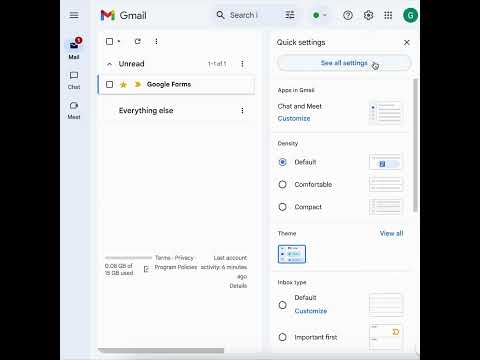Click the Privacy link in footer
480x360 pixels.
click(x=184, y=258)
